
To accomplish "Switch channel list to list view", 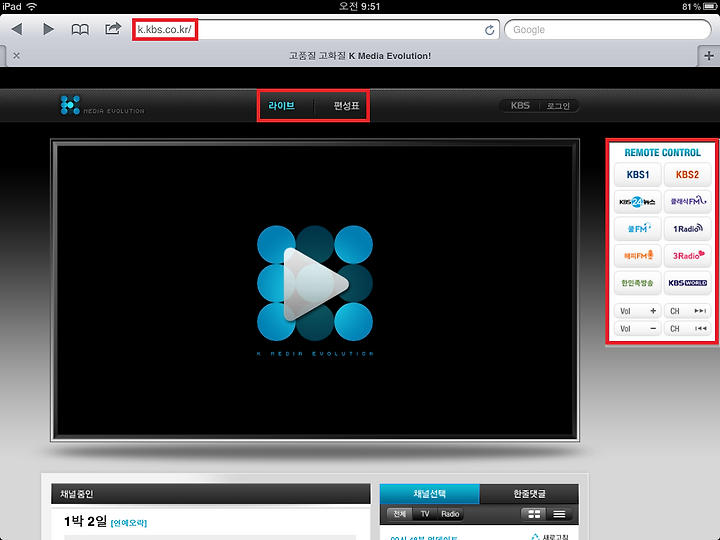I will coord(559,514).
